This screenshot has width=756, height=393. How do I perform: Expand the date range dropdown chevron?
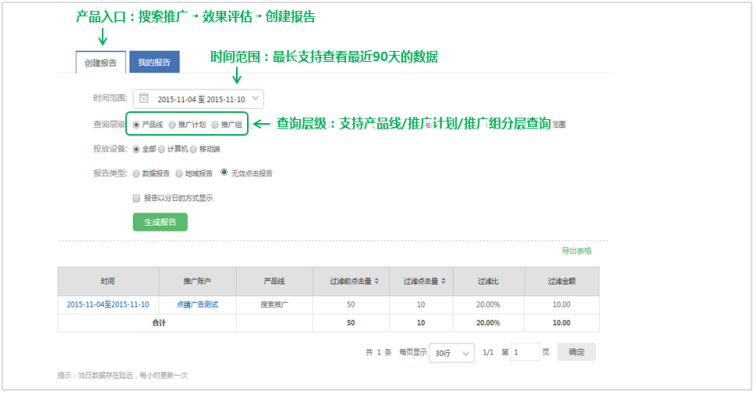256,98
